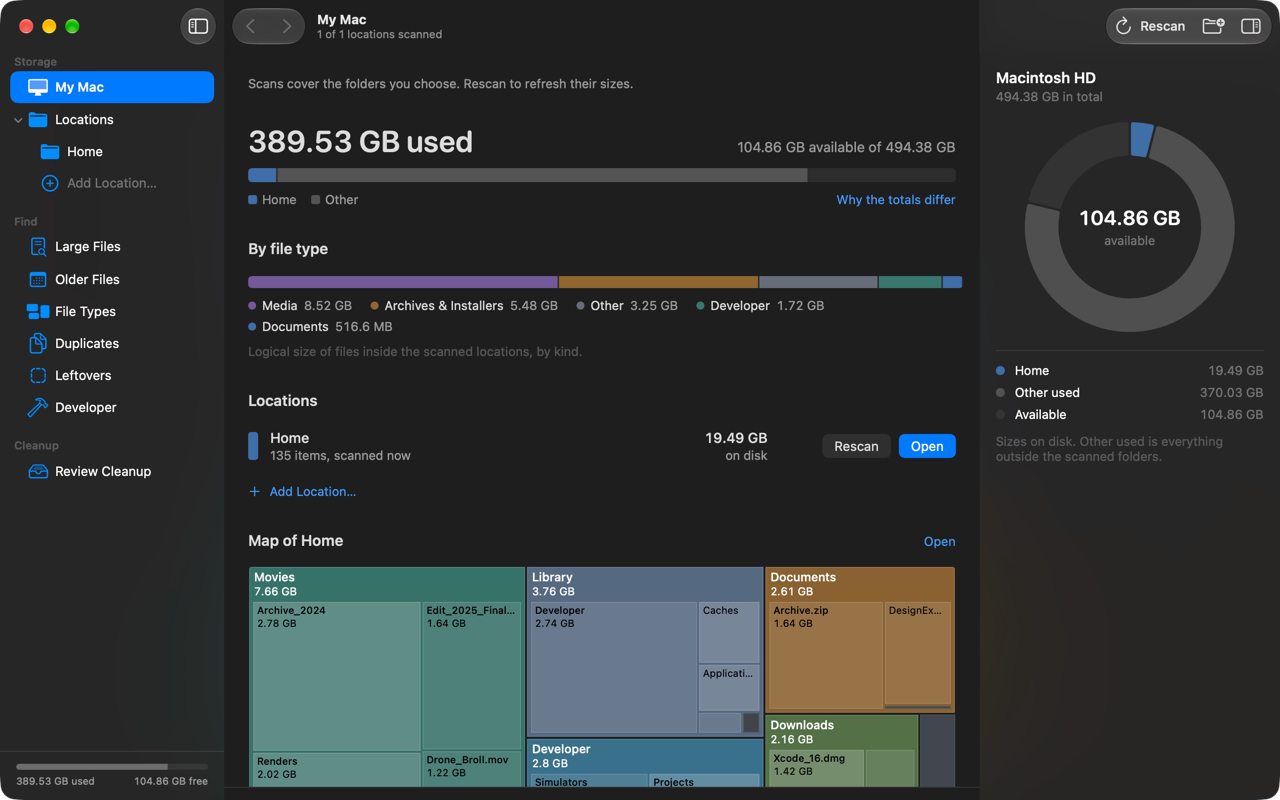Image resolution: width=1280 pixels, height=800 pixels.
Task: Go back using the left chevron
Action: (x=251, y=26)
